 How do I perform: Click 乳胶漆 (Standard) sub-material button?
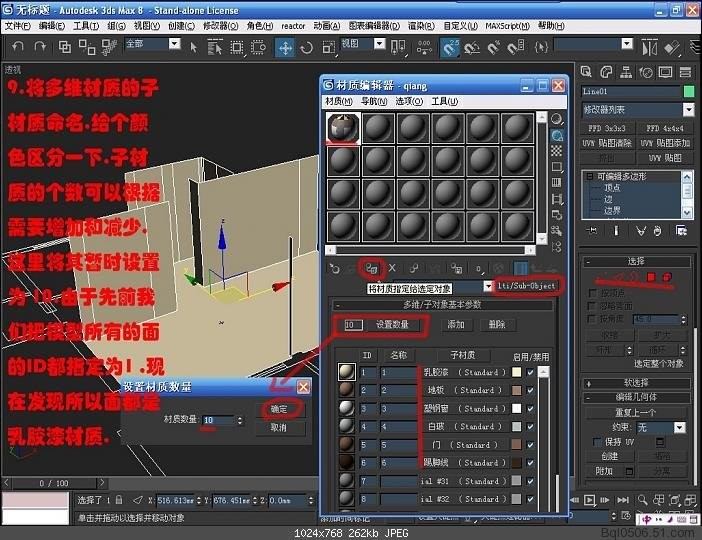[x=465, y=372]
